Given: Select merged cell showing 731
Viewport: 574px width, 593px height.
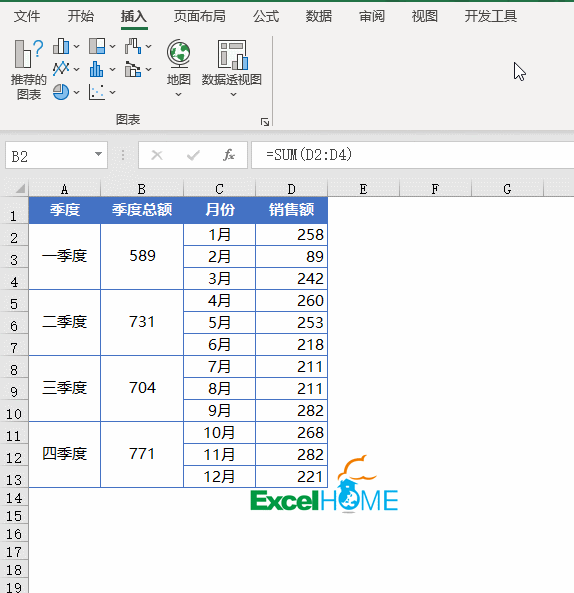Looking at the screenshot, I should (x=142, y=322).
